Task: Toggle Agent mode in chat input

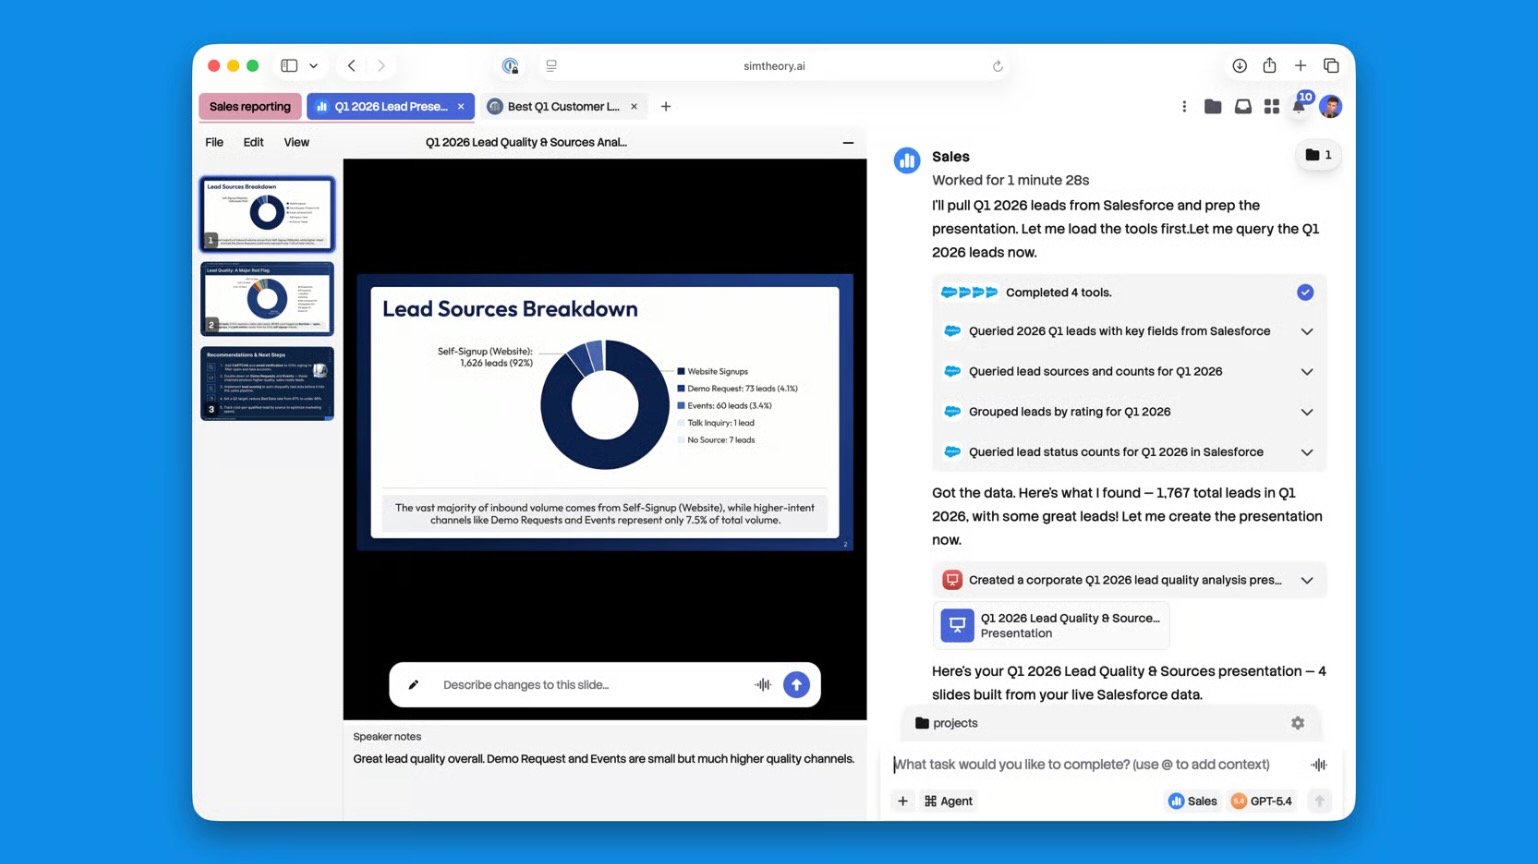Action: (x=948, y=801)
